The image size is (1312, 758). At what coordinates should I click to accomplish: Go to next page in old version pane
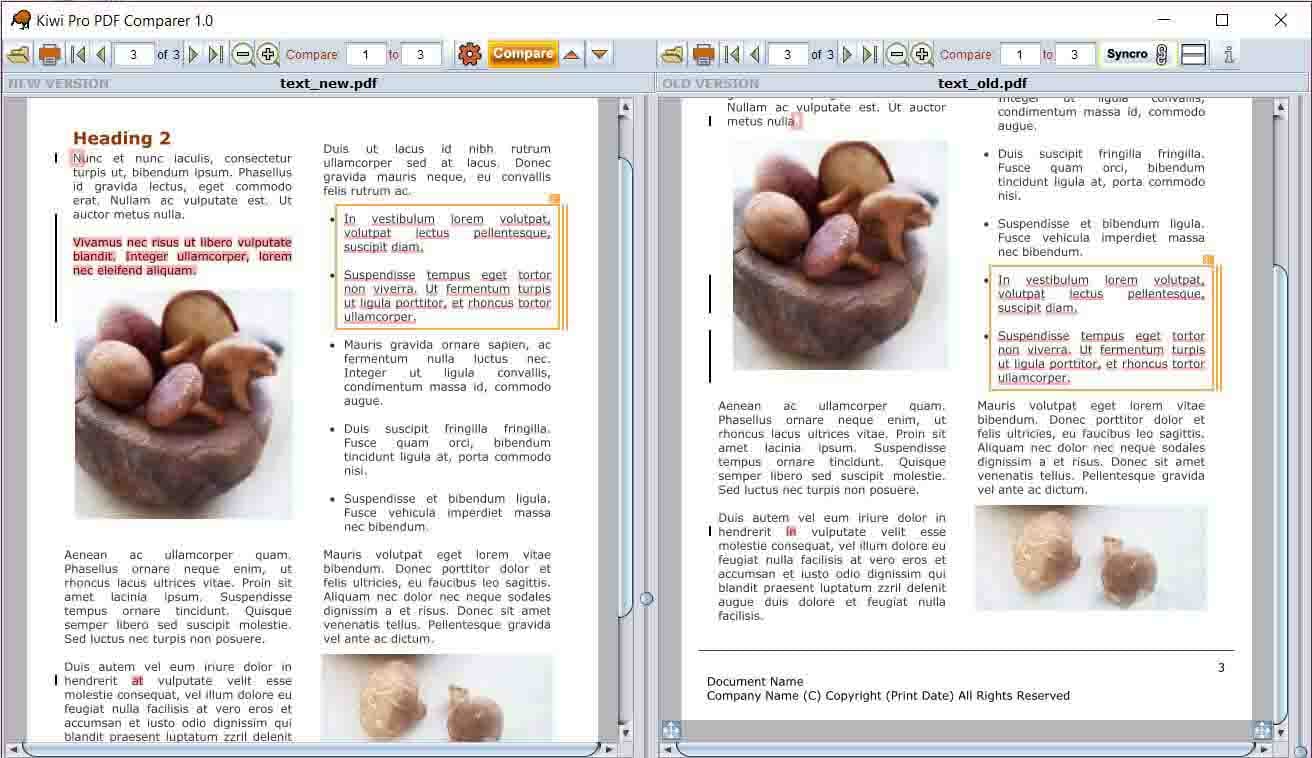point(848,54)
